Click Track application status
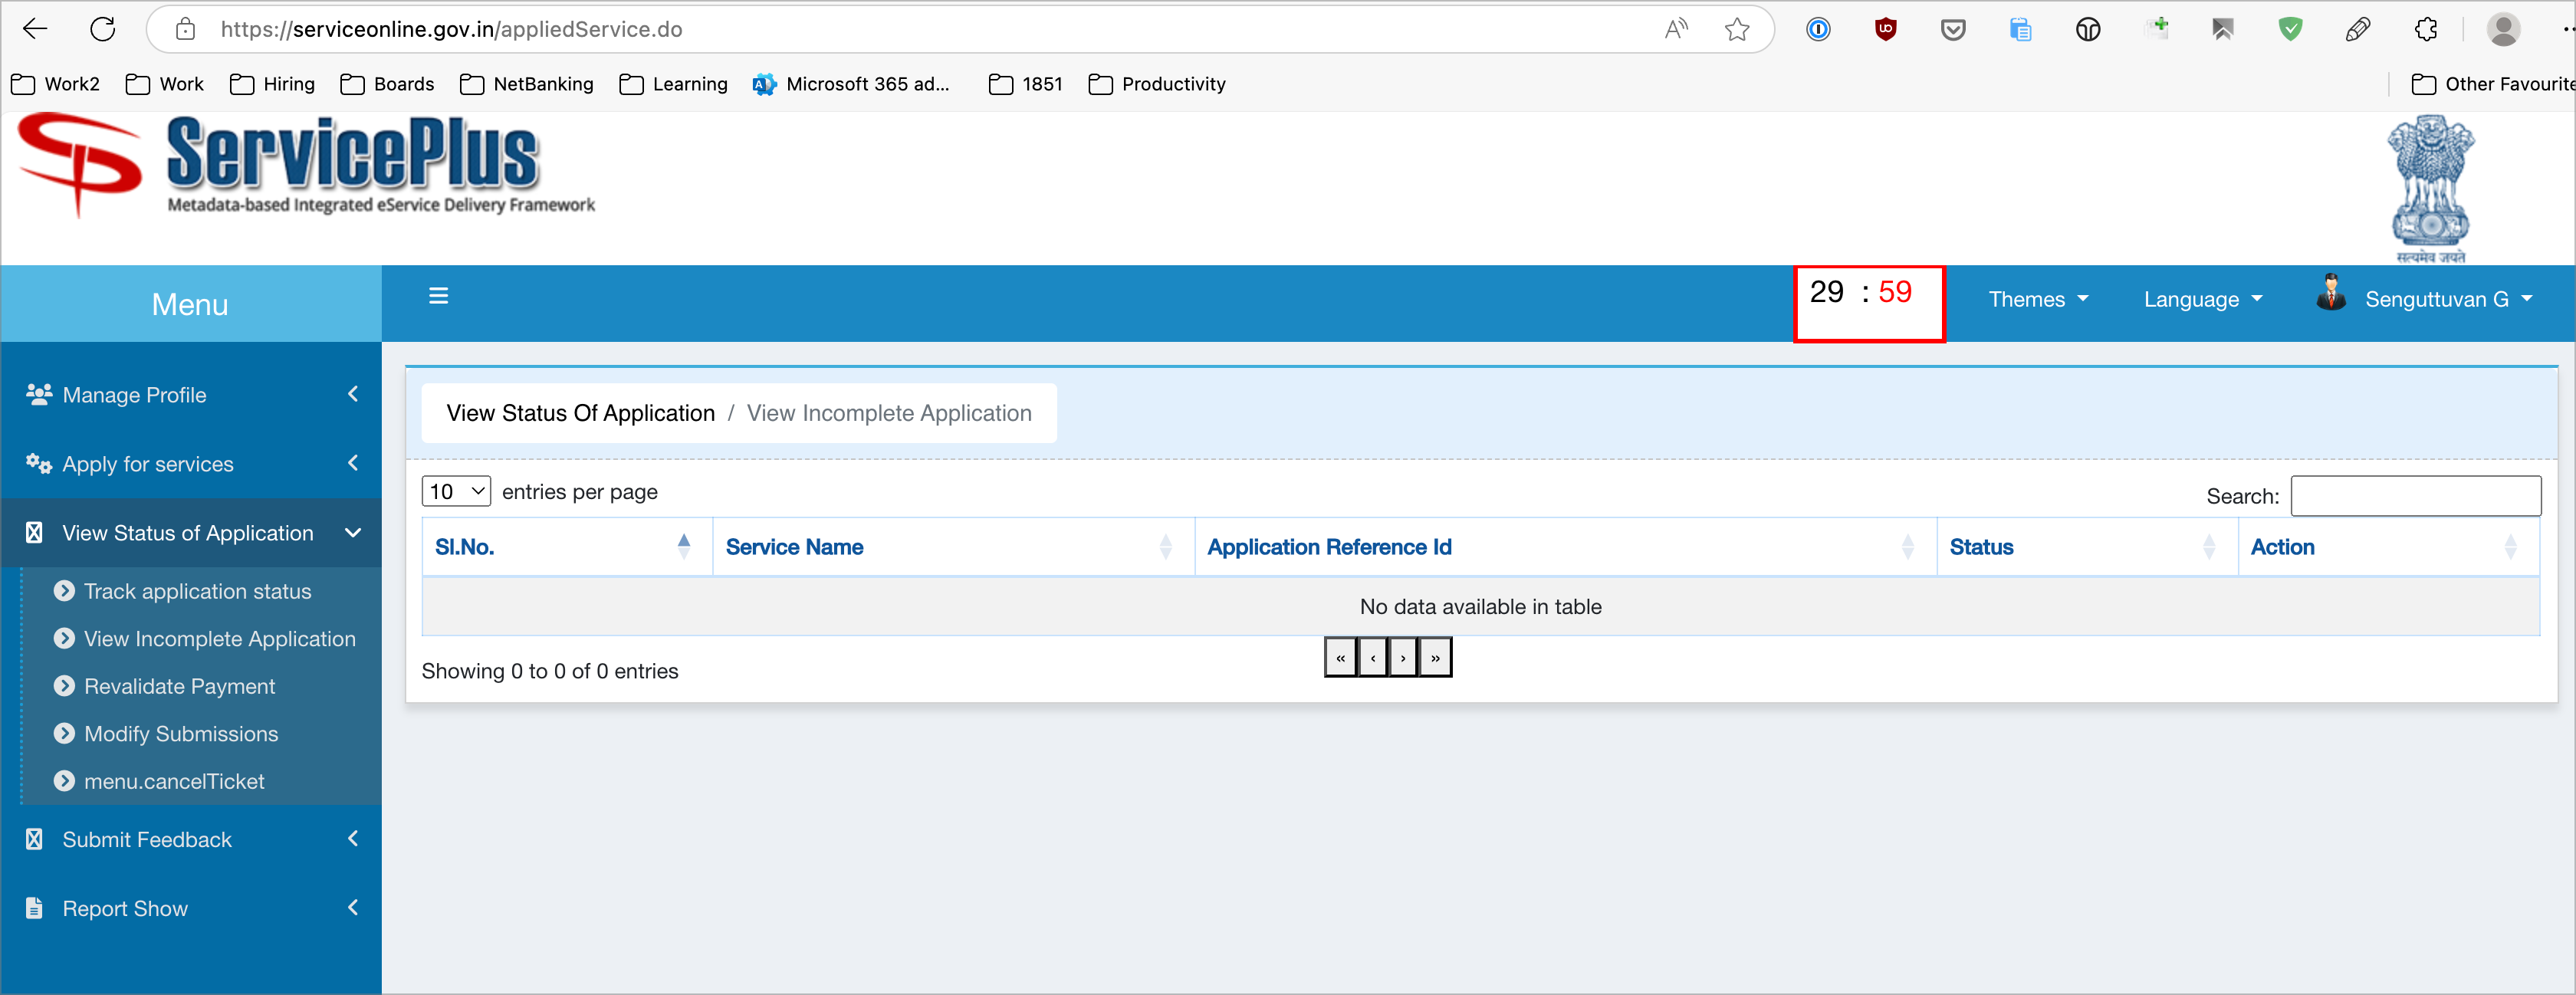 (x=197, y=591)
